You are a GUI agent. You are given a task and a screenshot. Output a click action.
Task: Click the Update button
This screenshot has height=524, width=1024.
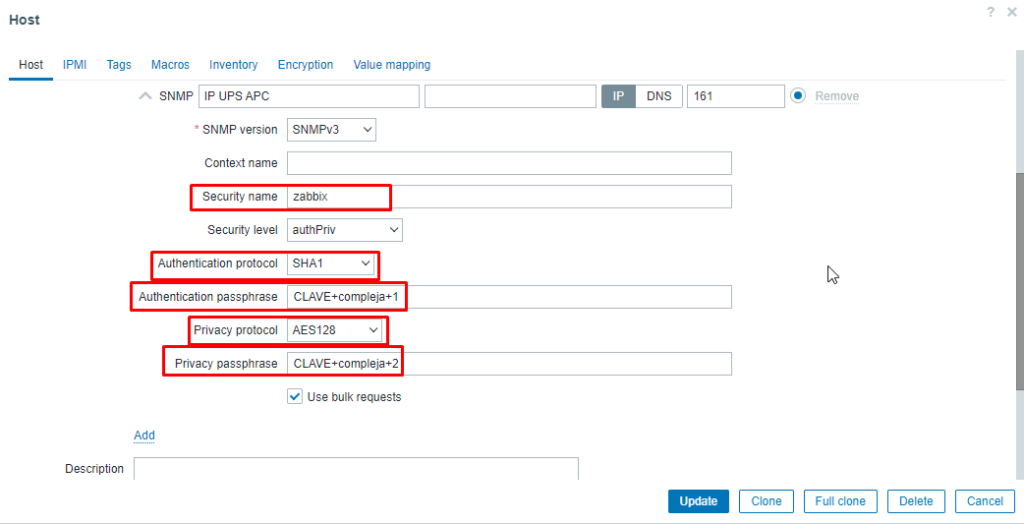[698, 501]
